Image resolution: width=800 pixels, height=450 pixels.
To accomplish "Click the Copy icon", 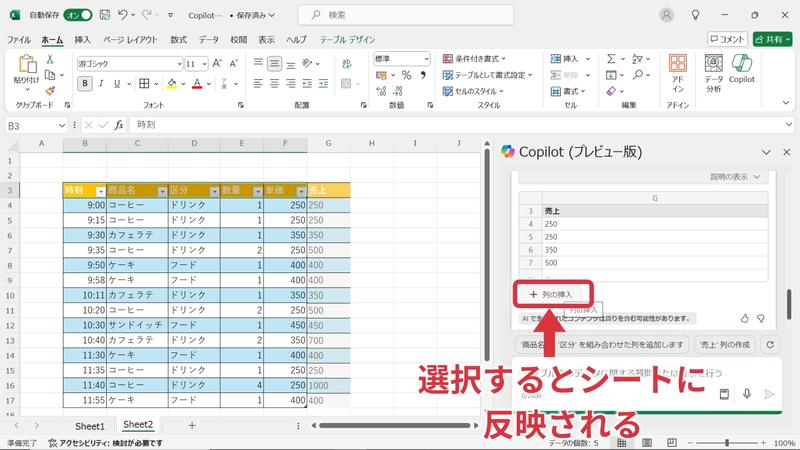I will pos(50,75).
